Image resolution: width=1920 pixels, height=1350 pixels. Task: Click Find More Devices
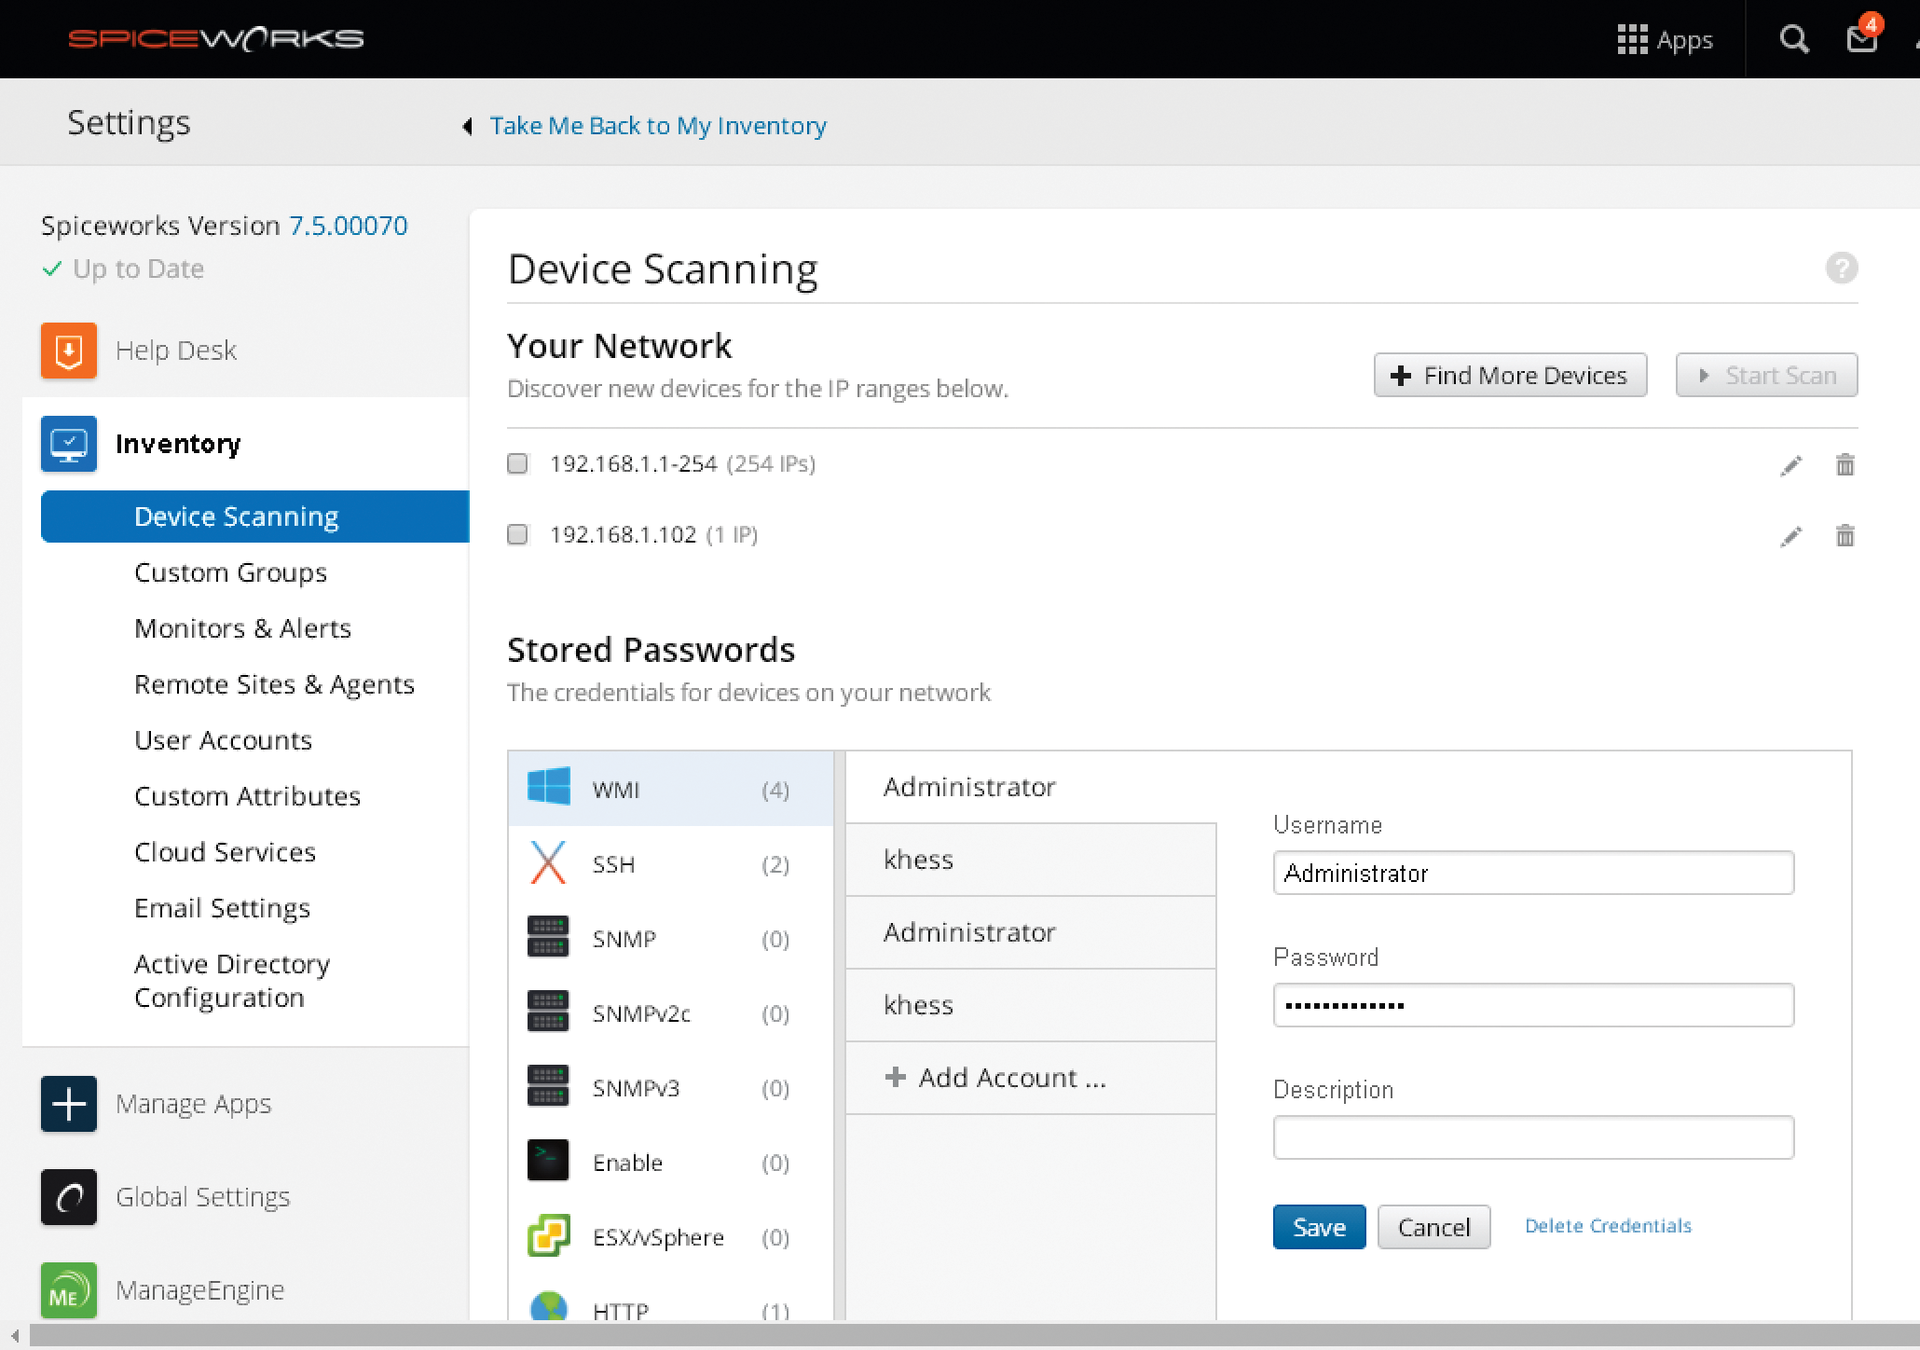point(1510,375)
